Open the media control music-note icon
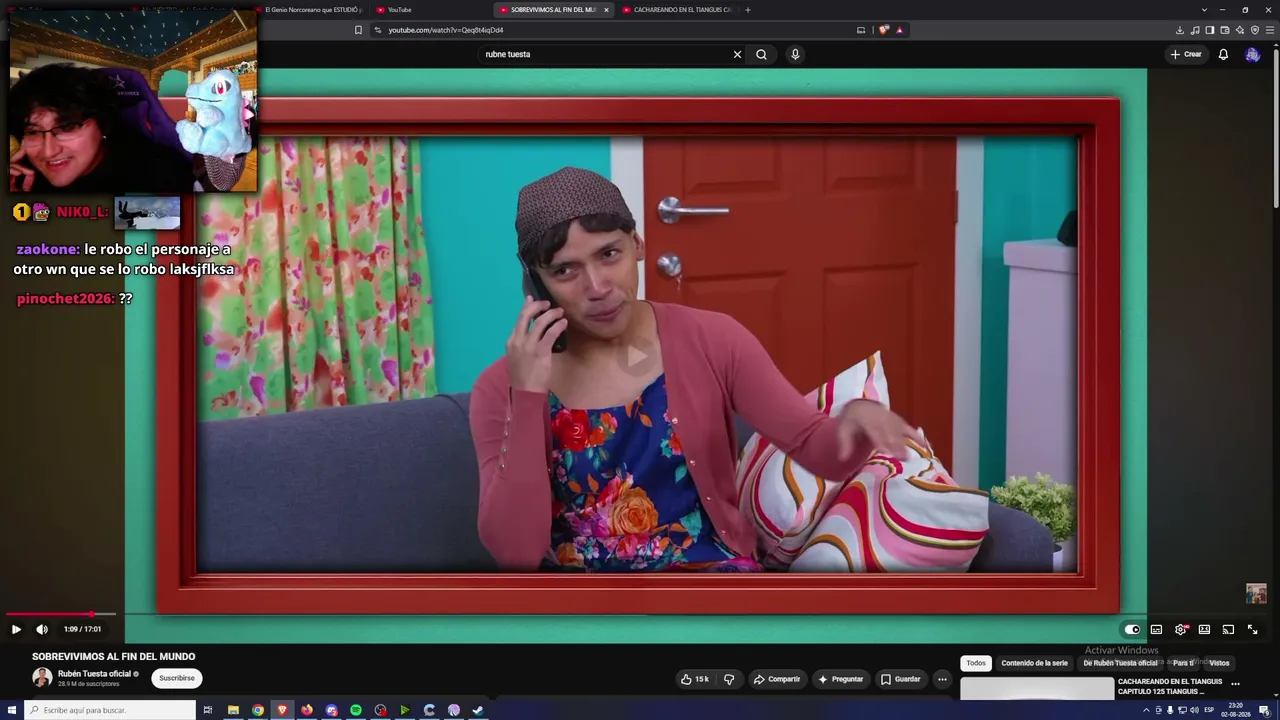The width and height of the screenshot is (1280, 720). coord(1195,30)
